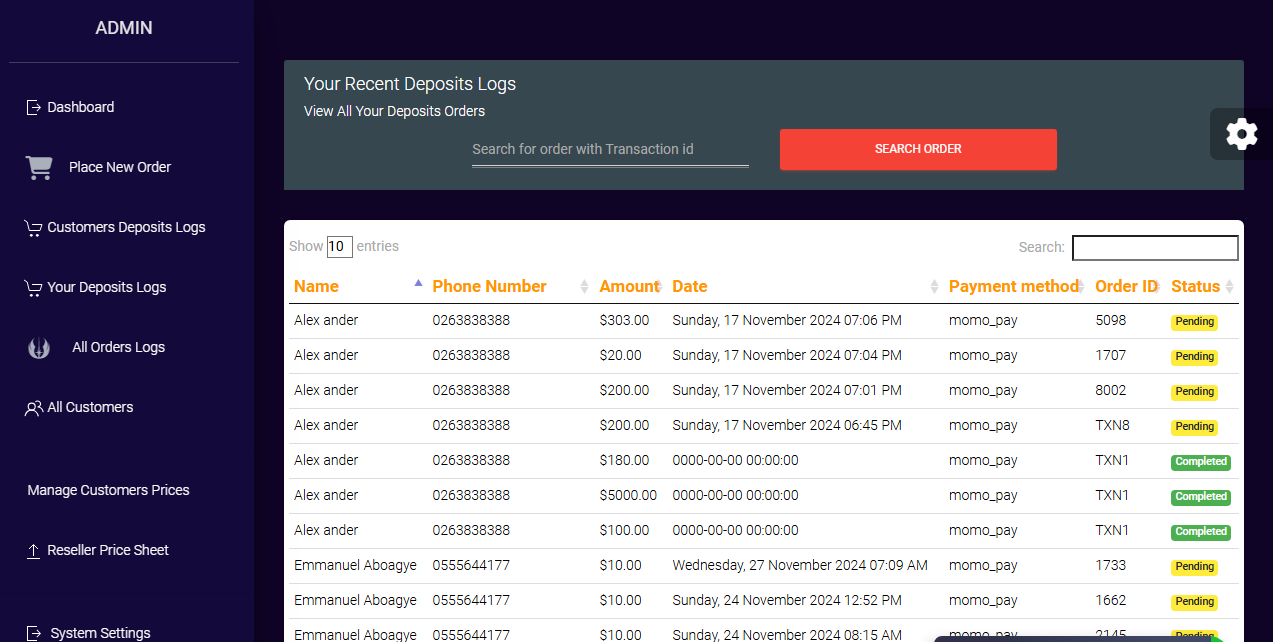This screenshot has width=1273, height=642.
Task: Open Your Deposits Logs
Action: point(106,287)
